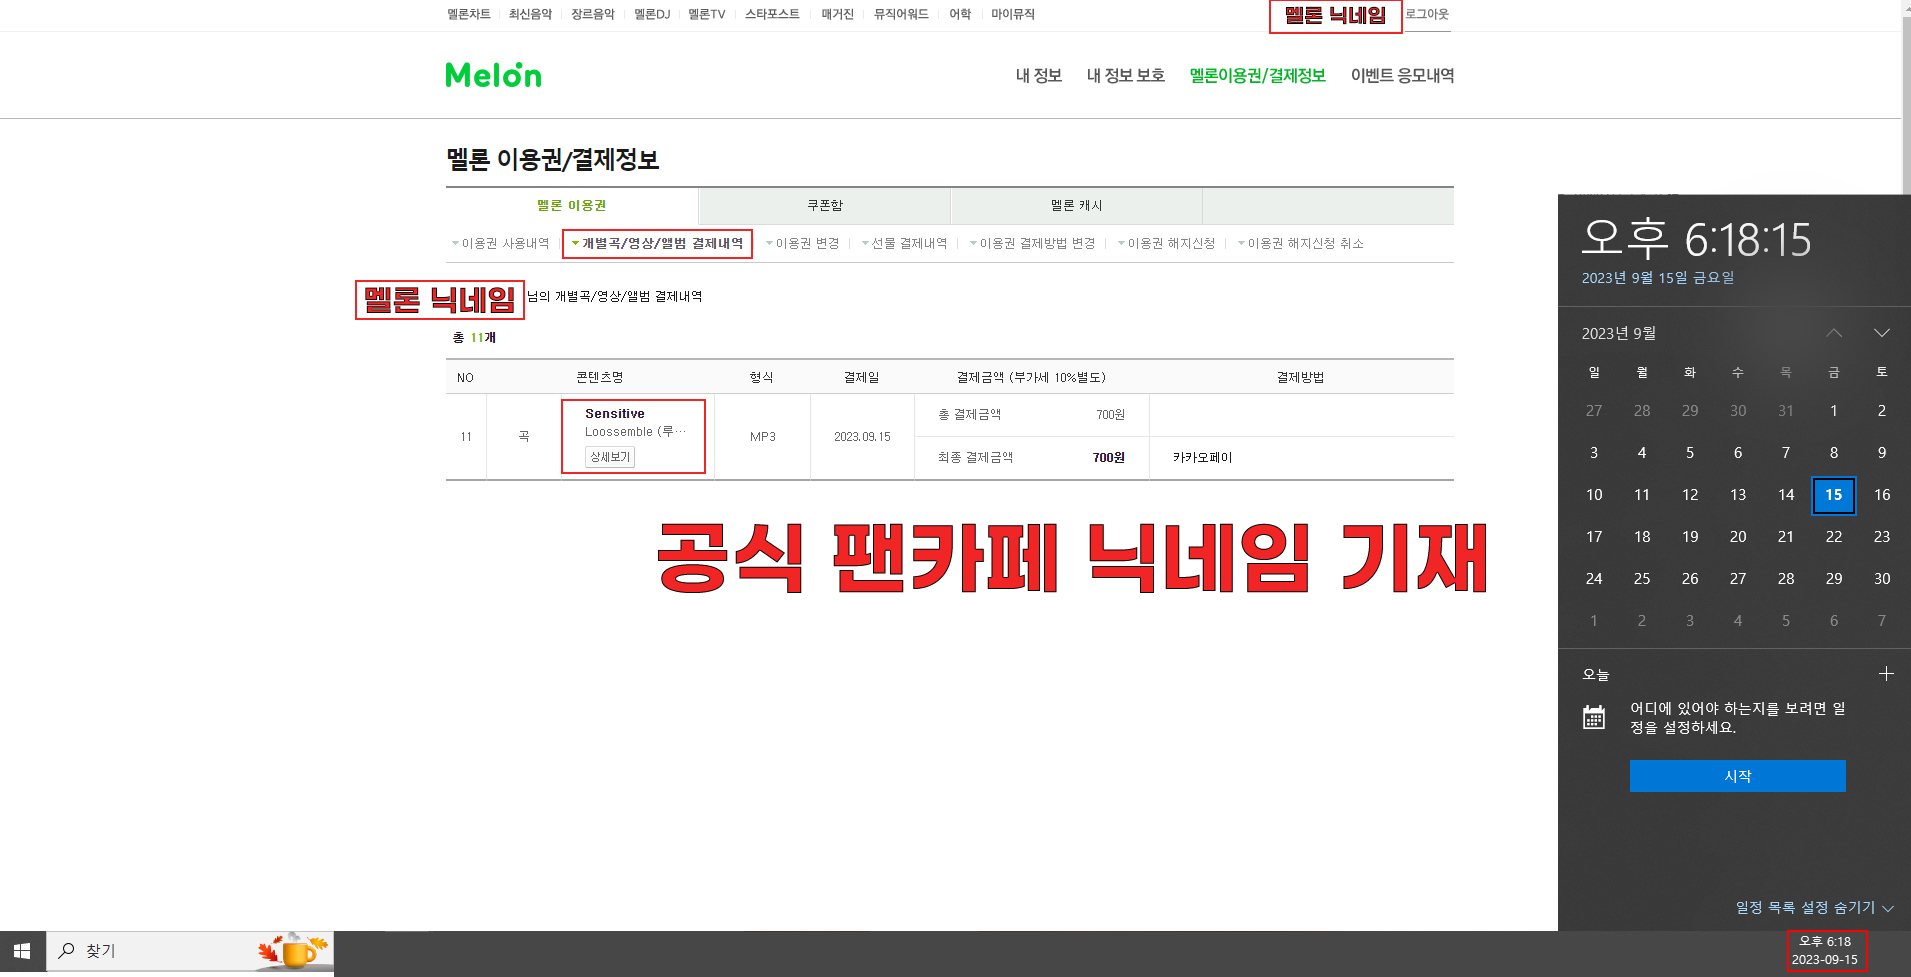Open 개별곡/영상/앨범 결제내역 submenu

point(662,244)
